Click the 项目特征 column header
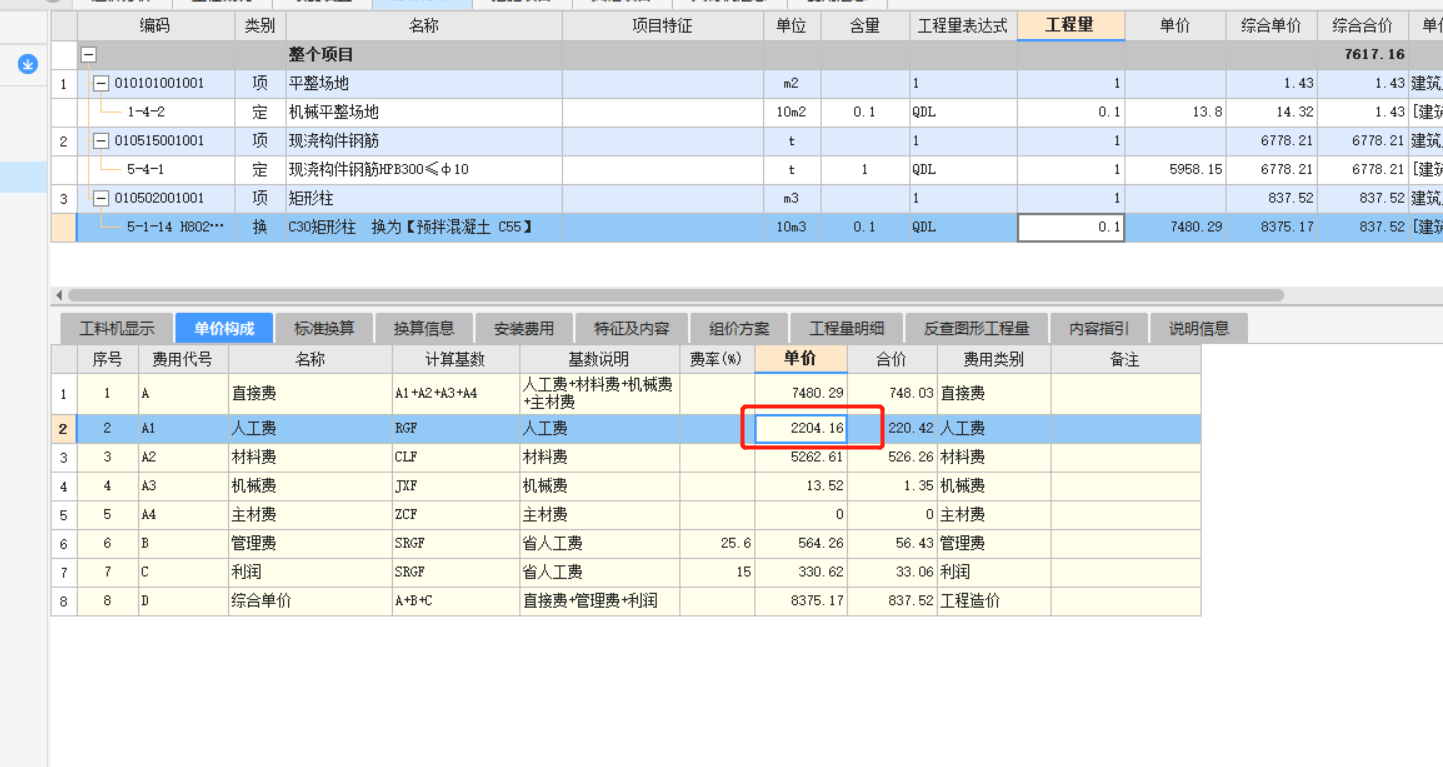 point(662,26)
